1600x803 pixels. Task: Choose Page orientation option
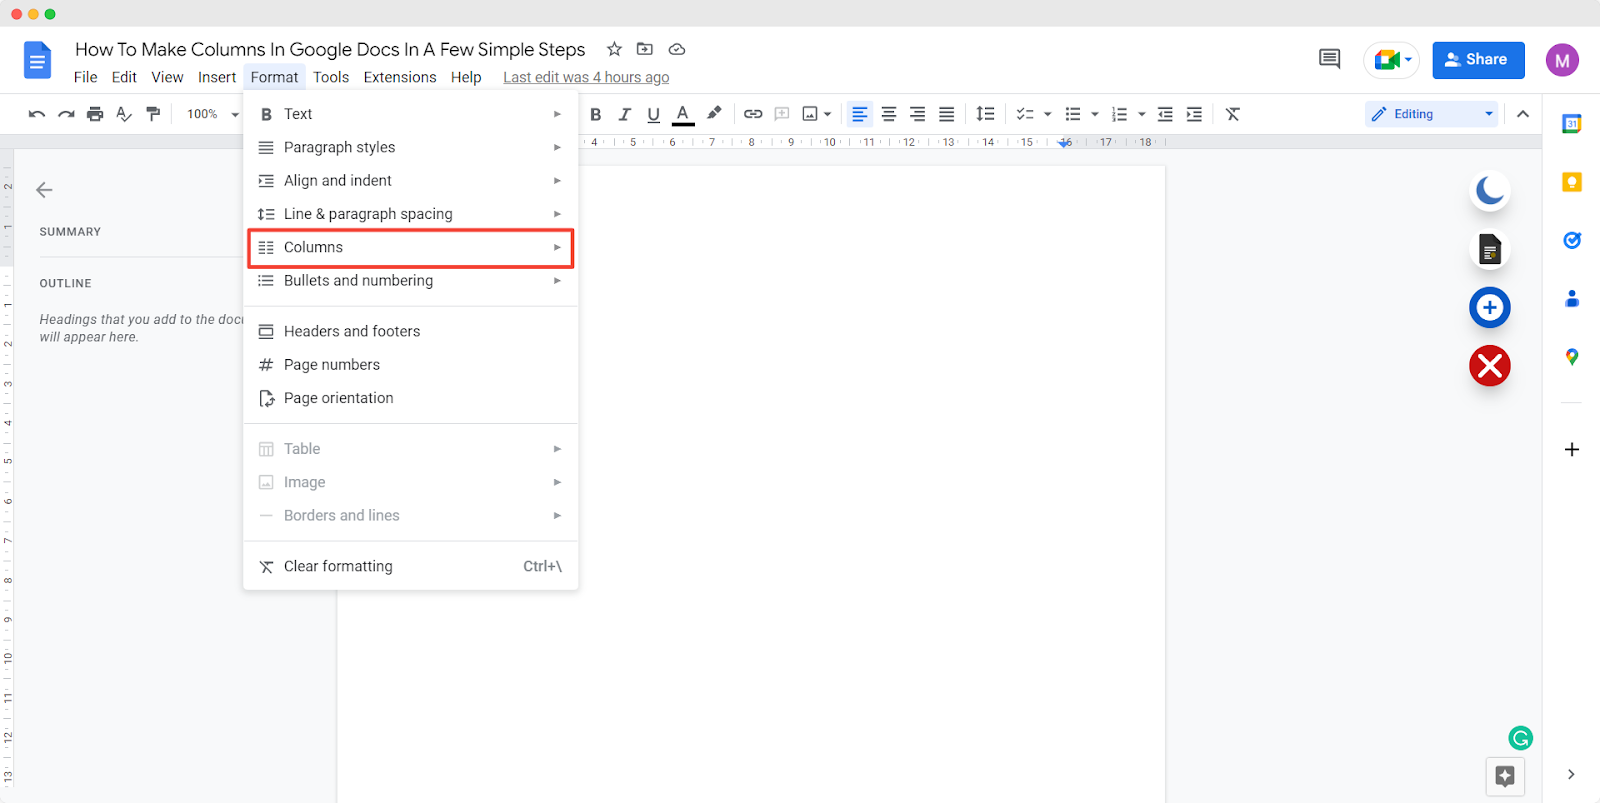pos(410,398)
